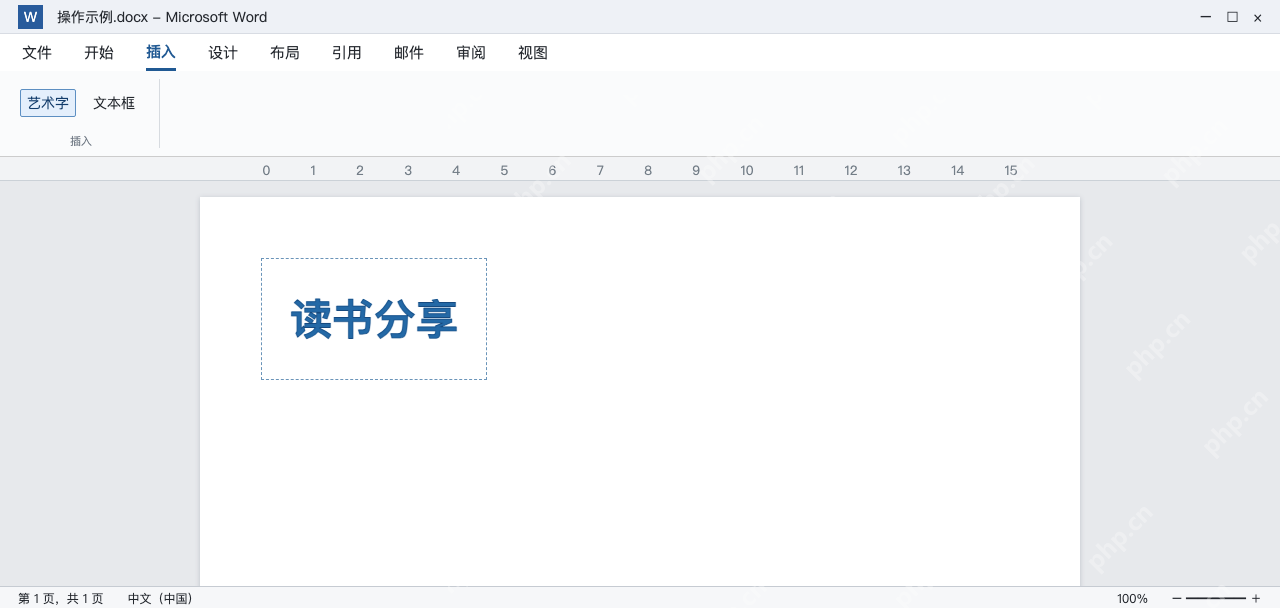Minimize the Word window
The image size is (1280, 608).
(1206, 17)
